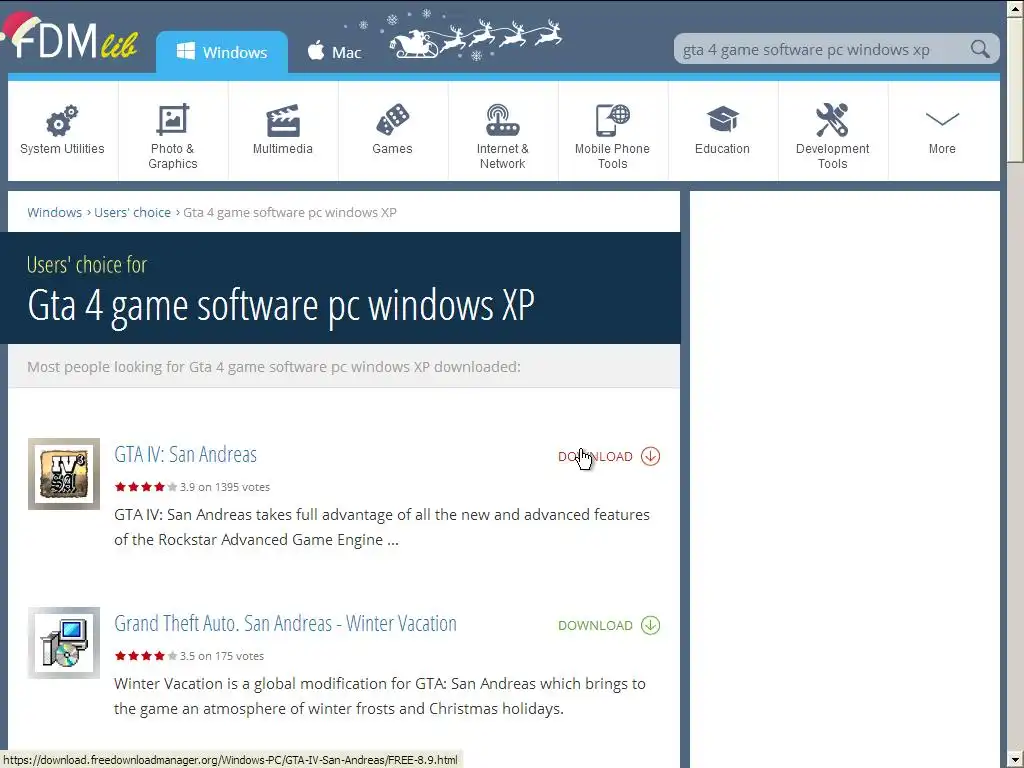Click download arrow icon for GTA IV: San Andreas
The width and height of the screenshot is (1024, 768).
pyautogui.click(x=650, y=456)
